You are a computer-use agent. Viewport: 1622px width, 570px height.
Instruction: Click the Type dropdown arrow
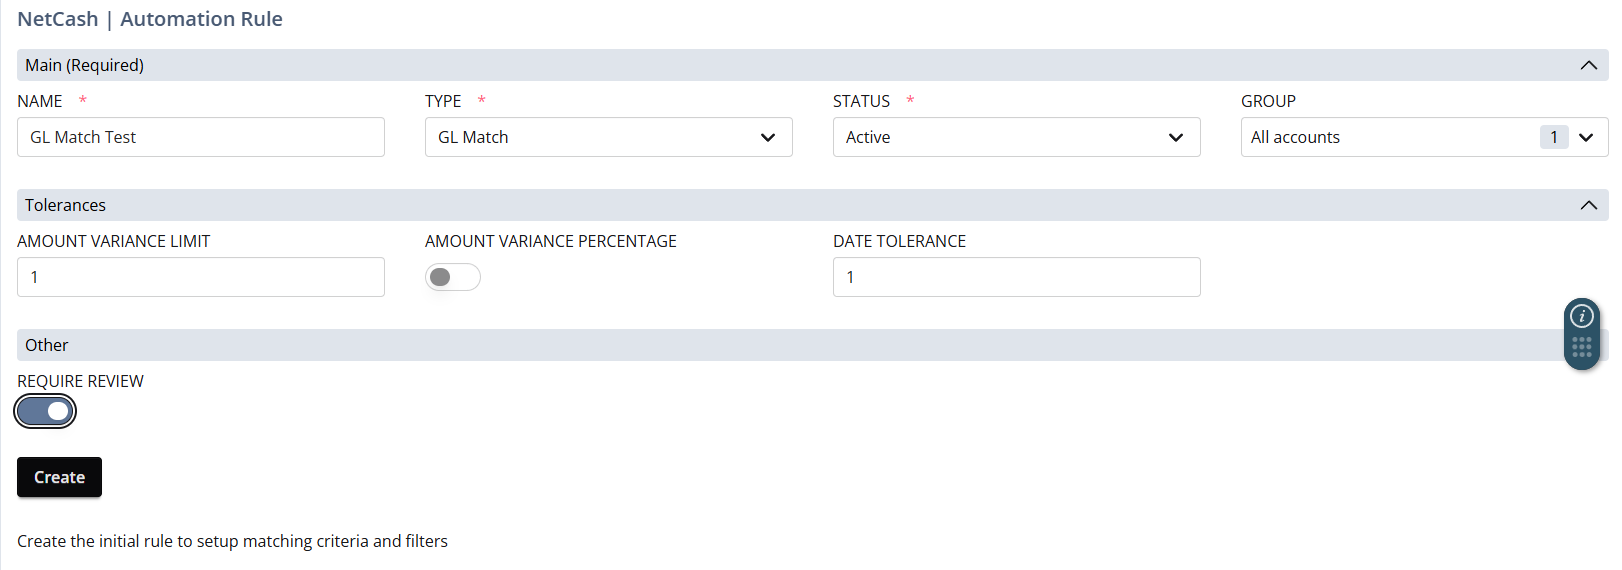(x=768, y=137)
